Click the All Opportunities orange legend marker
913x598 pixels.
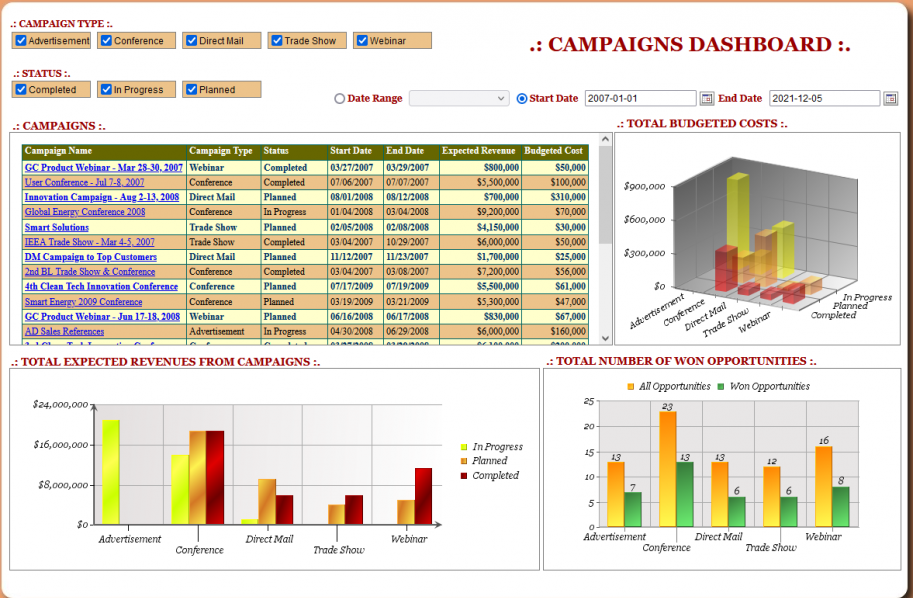point(631,386)
